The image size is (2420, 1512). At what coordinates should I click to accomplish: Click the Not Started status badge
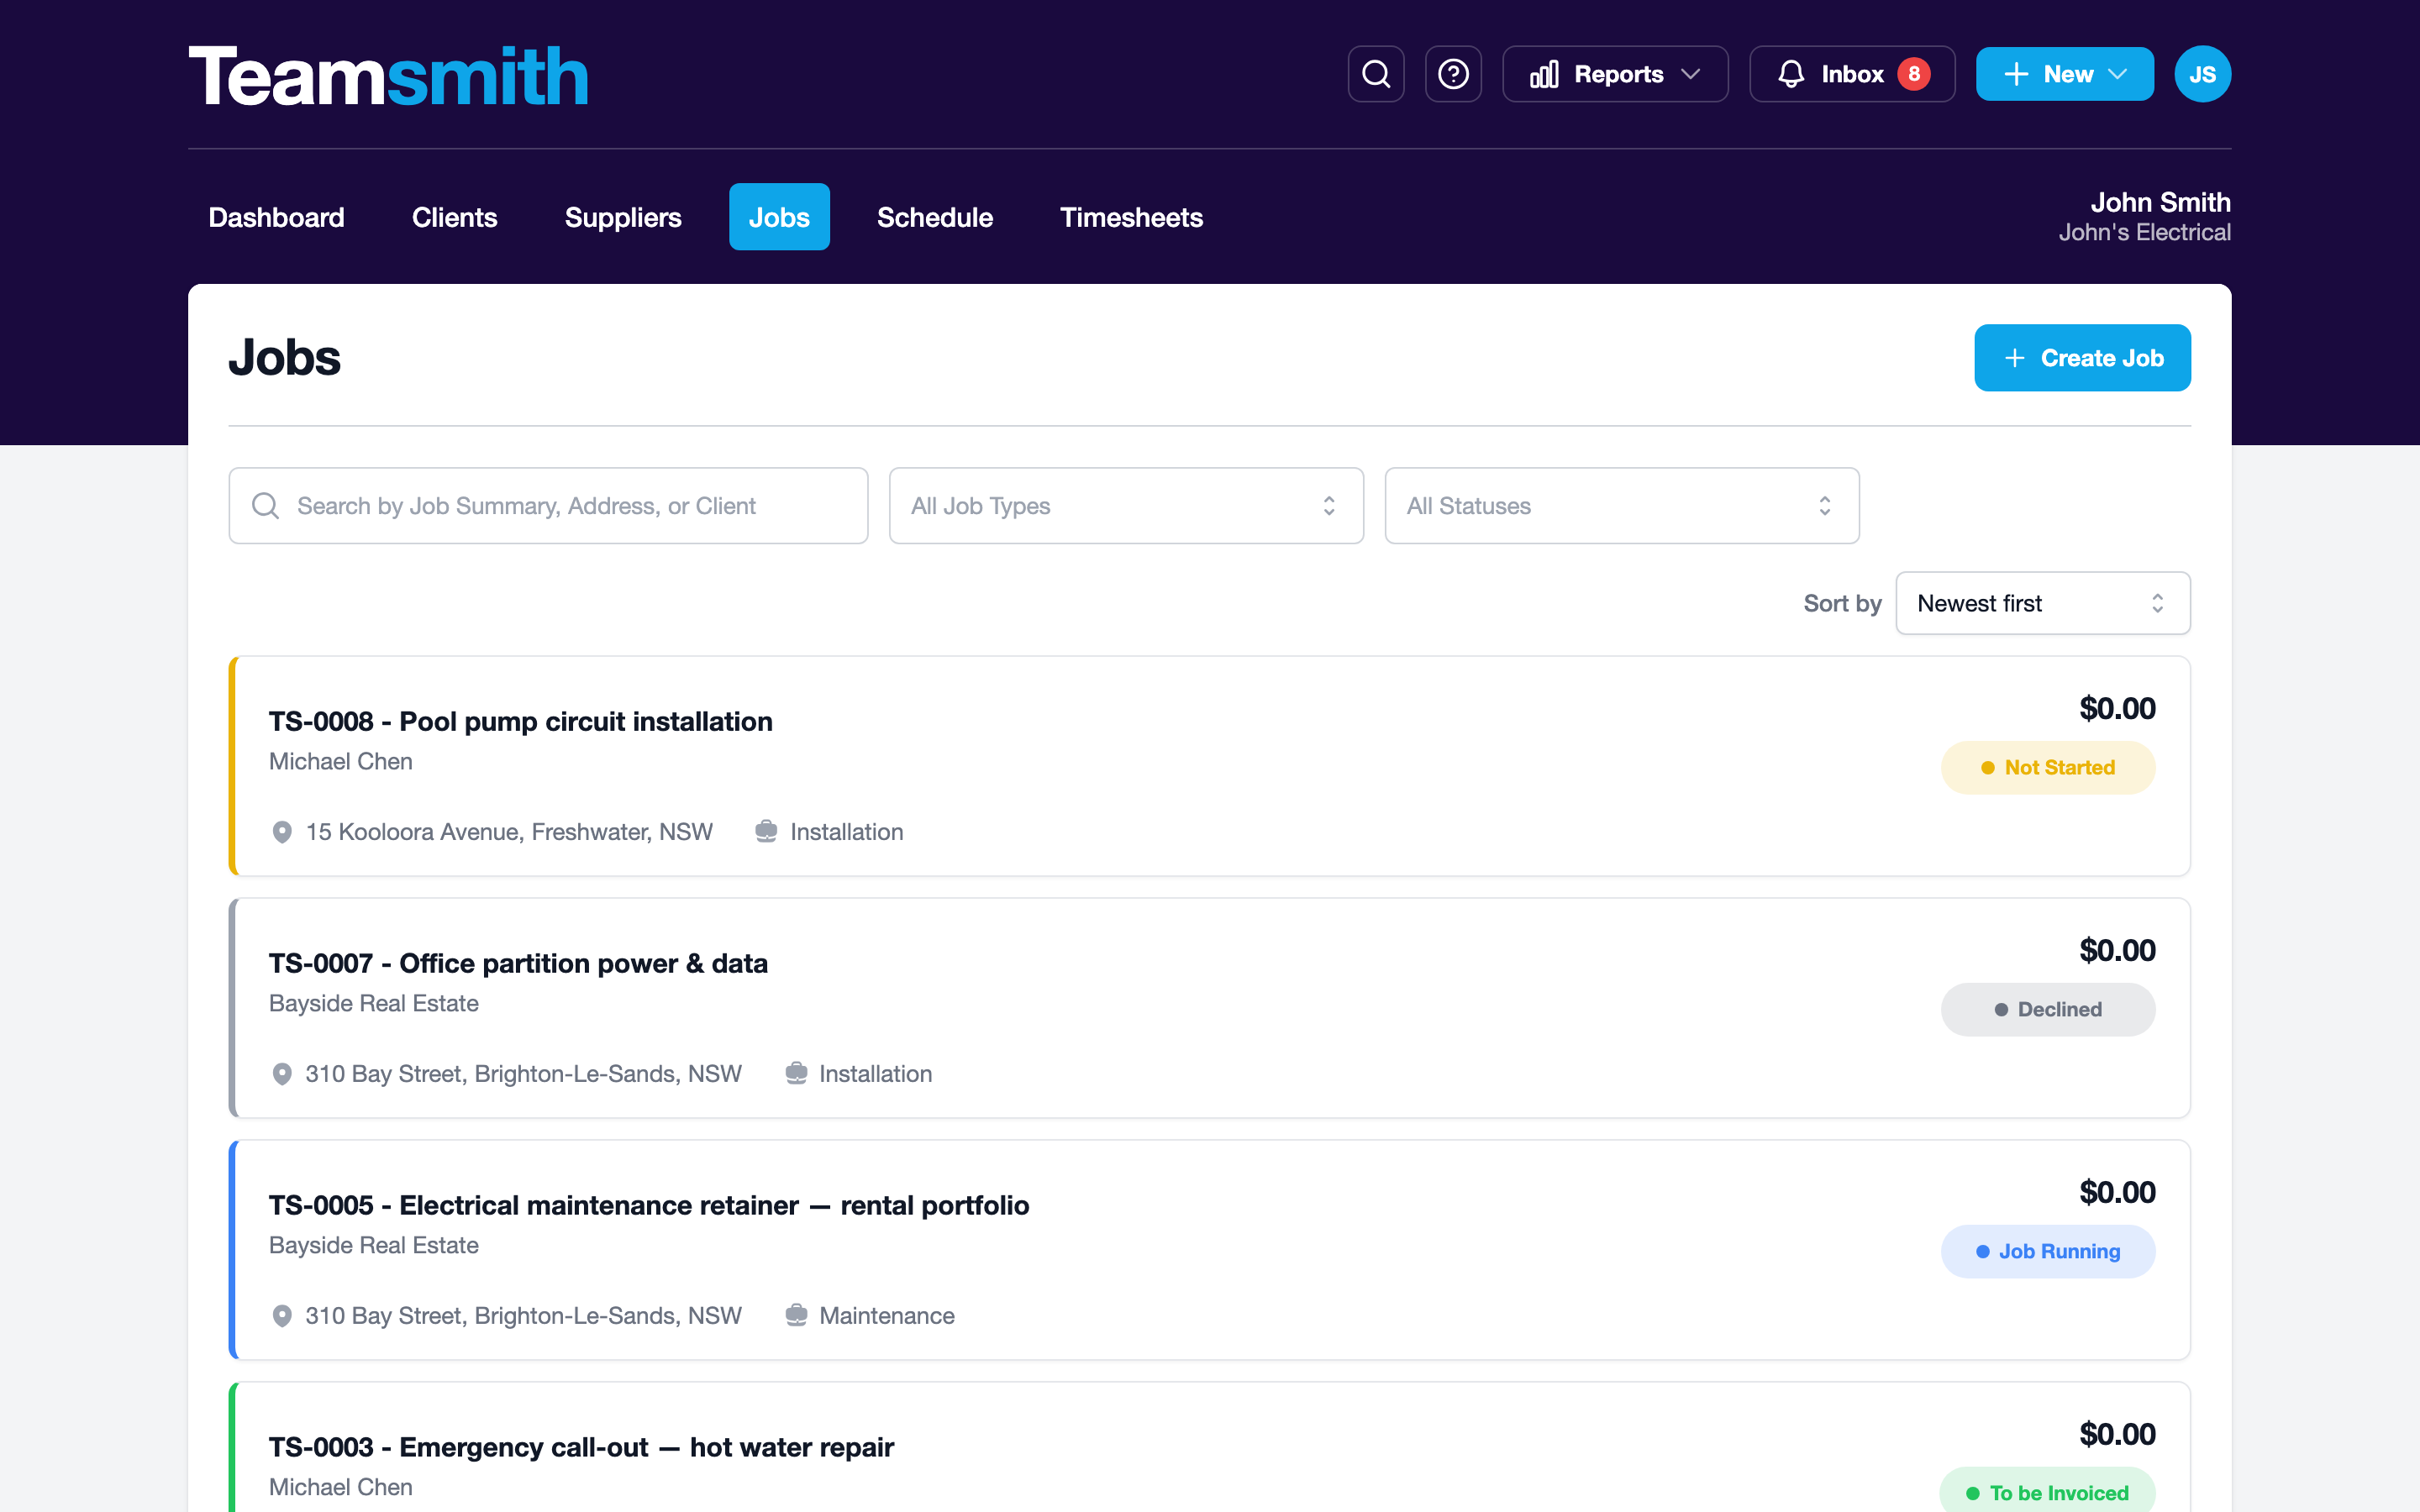tap(2048, 768)
